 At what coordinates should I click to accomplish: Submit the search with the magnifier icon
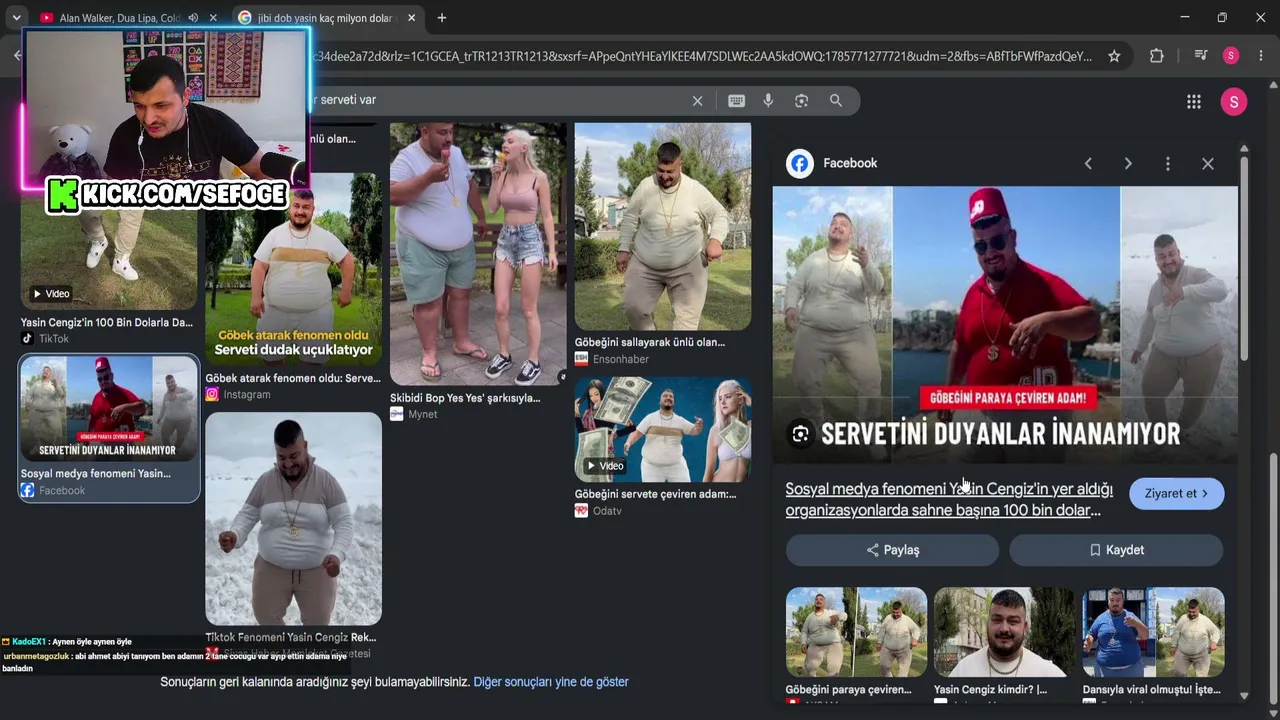836,100
